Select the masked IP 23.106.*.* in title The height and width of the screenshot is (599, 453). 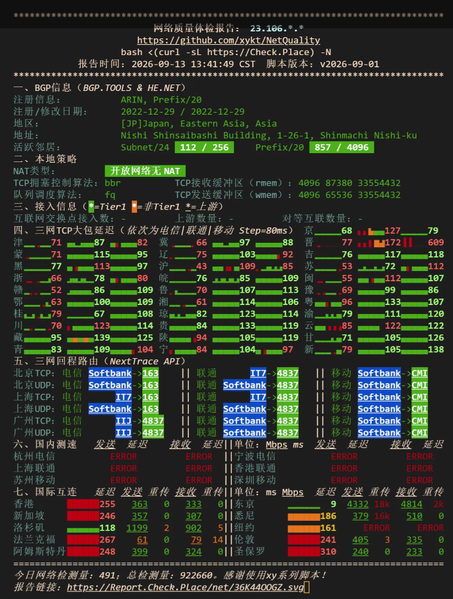pyautogui.click(x=277, y=28)
